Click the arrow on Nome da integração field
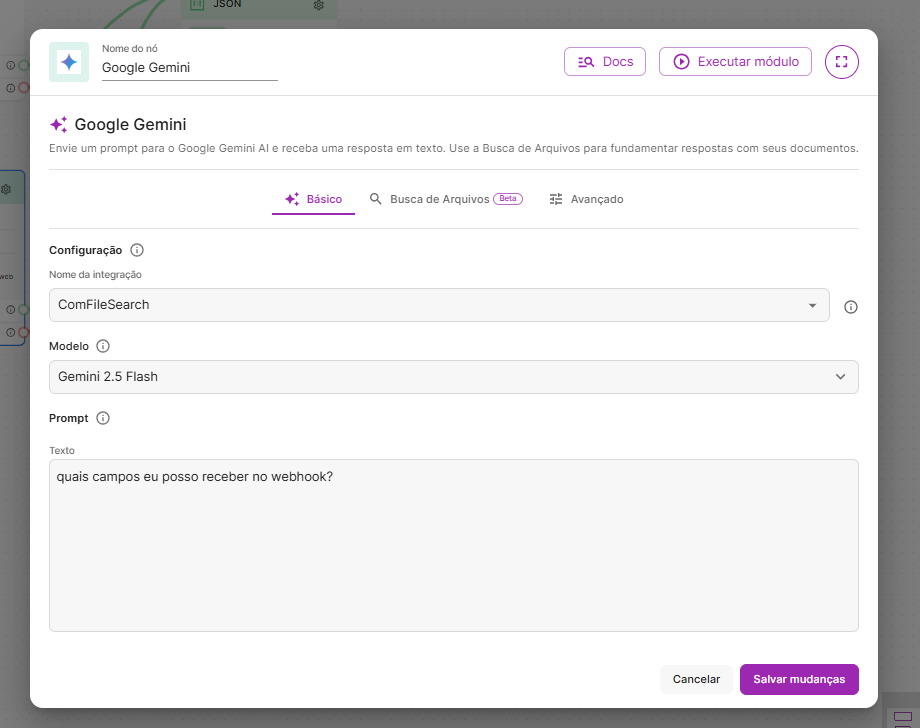This screenshot has height=728, width=920. (x=812, y=305)
